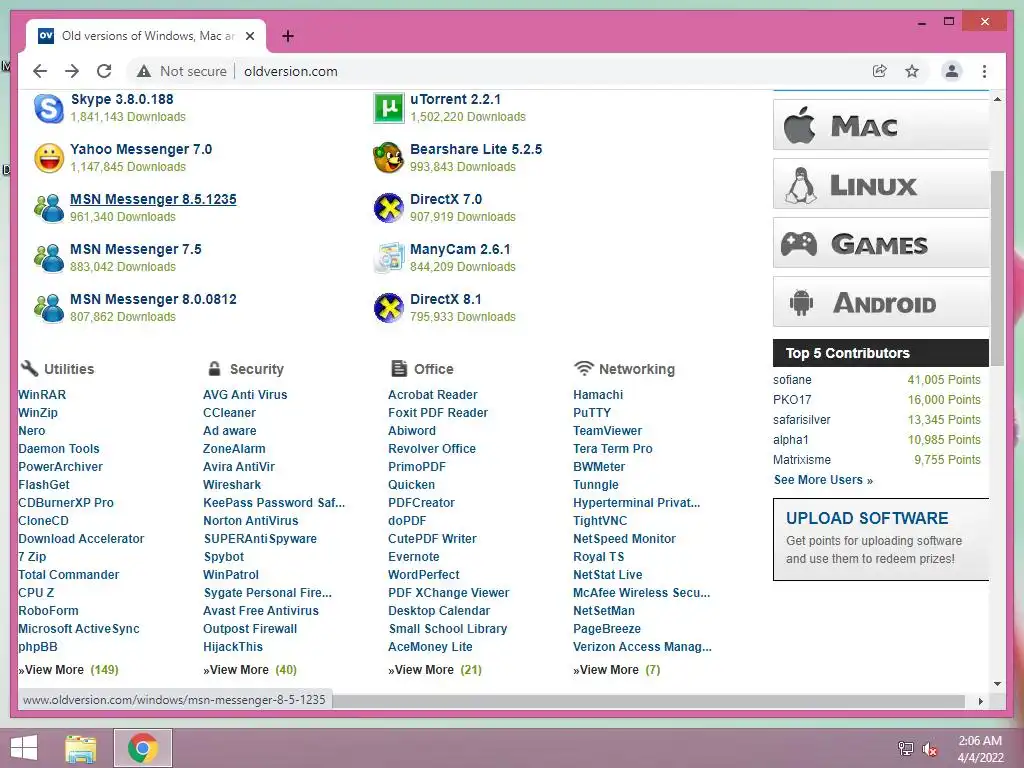Open File Explorer from taskbar
The width and height of the screenshot is (1024, 768).
pyautogui.click(x=81, y=748)
